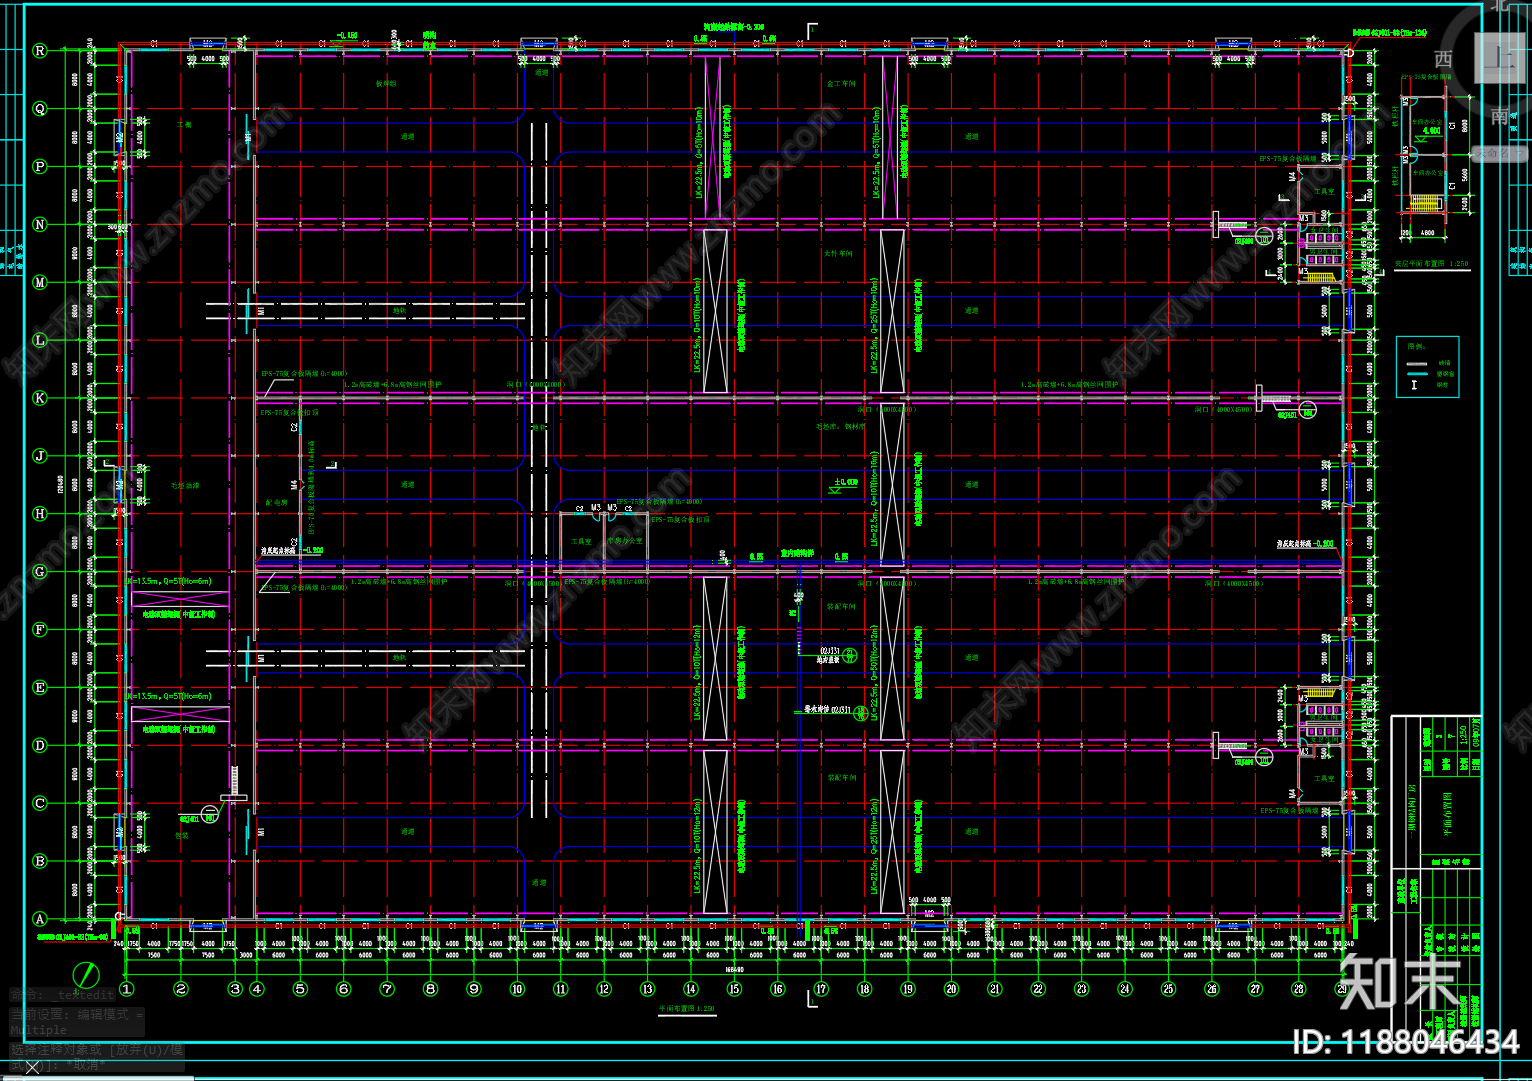Select grid axis bubble H
1532x1081 pixels.
tap(40, 514)
